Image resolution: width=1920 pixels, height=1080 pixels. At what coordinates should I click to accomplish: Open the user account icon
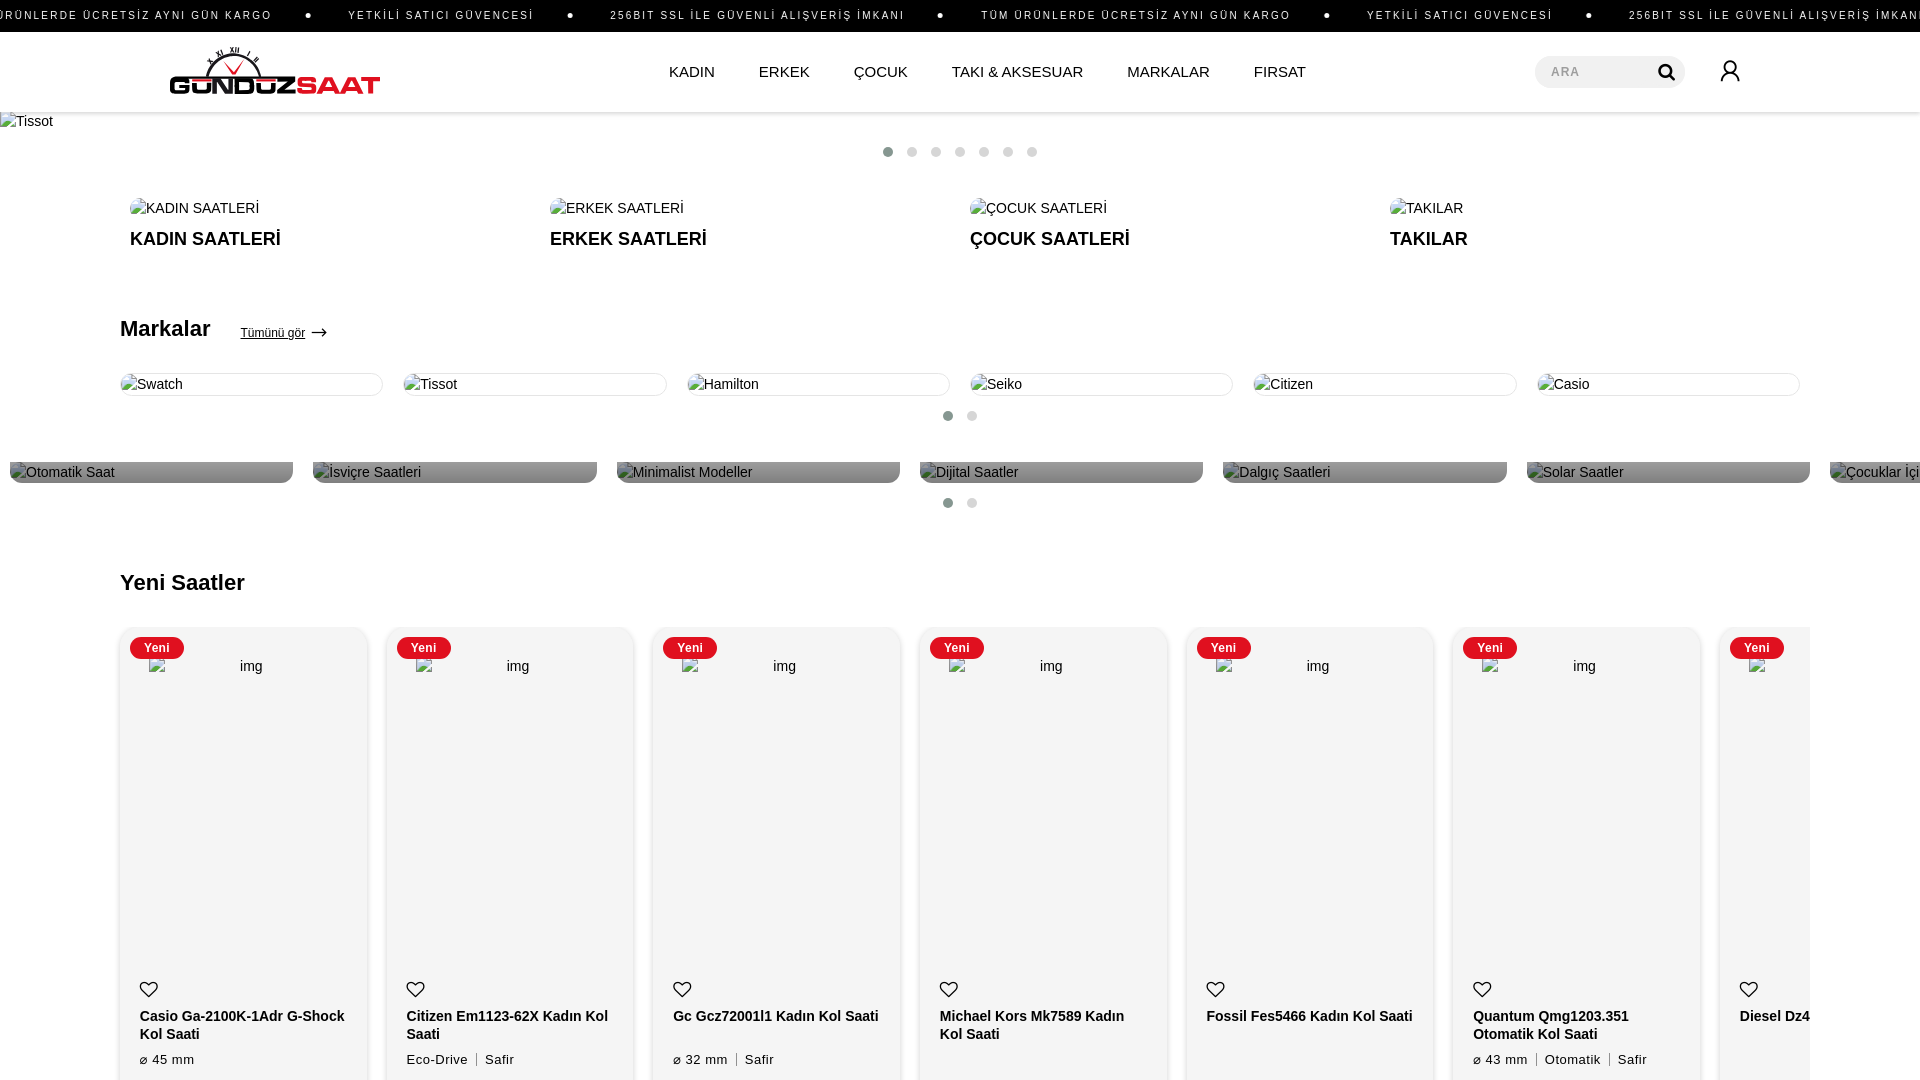click(x=1730, y=71)
